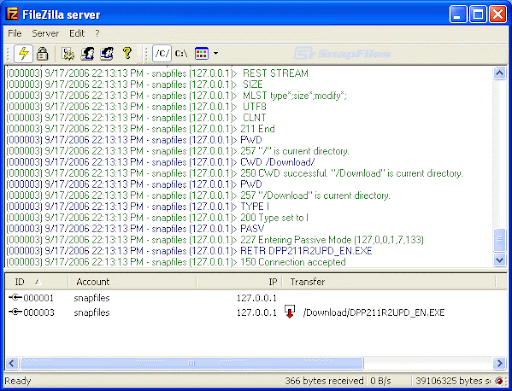Switch path display to C:\ format
Screen dimensions: 512x391
pos(181,53)
